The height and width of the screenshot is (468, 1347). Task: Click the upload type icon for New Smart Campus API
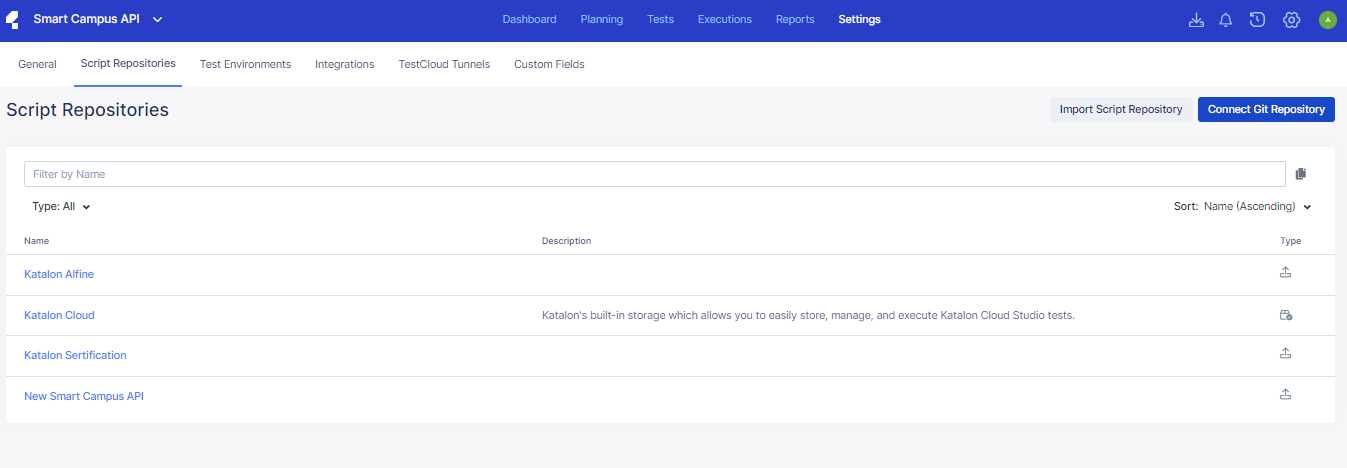1286,394
